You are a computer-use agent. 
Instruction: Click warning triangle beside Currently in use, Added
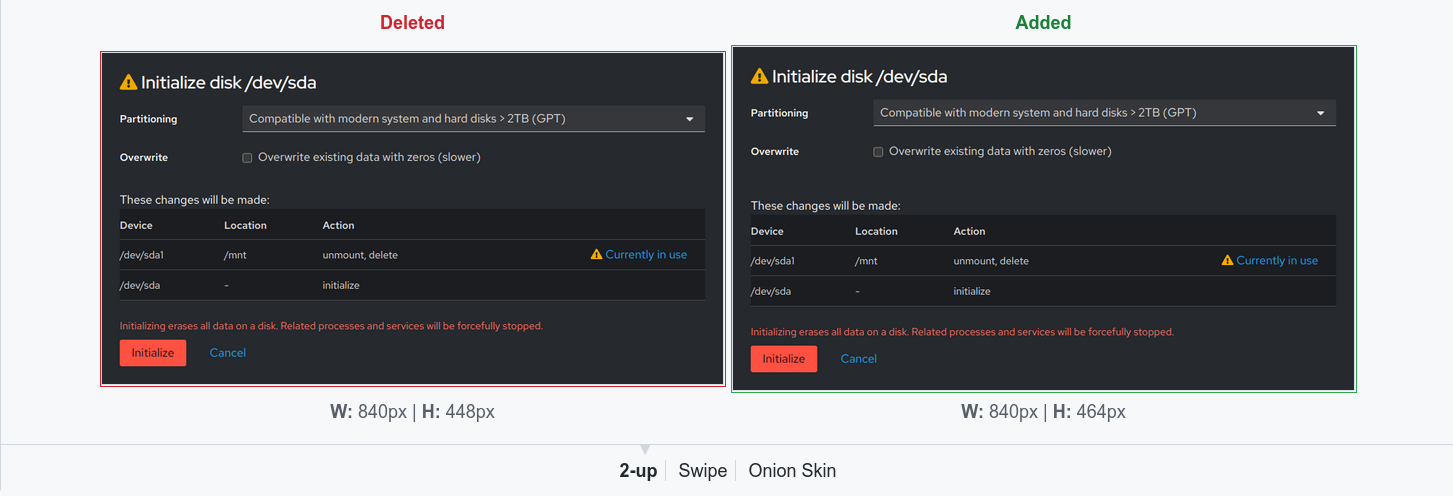click(x=1227, y=261)
